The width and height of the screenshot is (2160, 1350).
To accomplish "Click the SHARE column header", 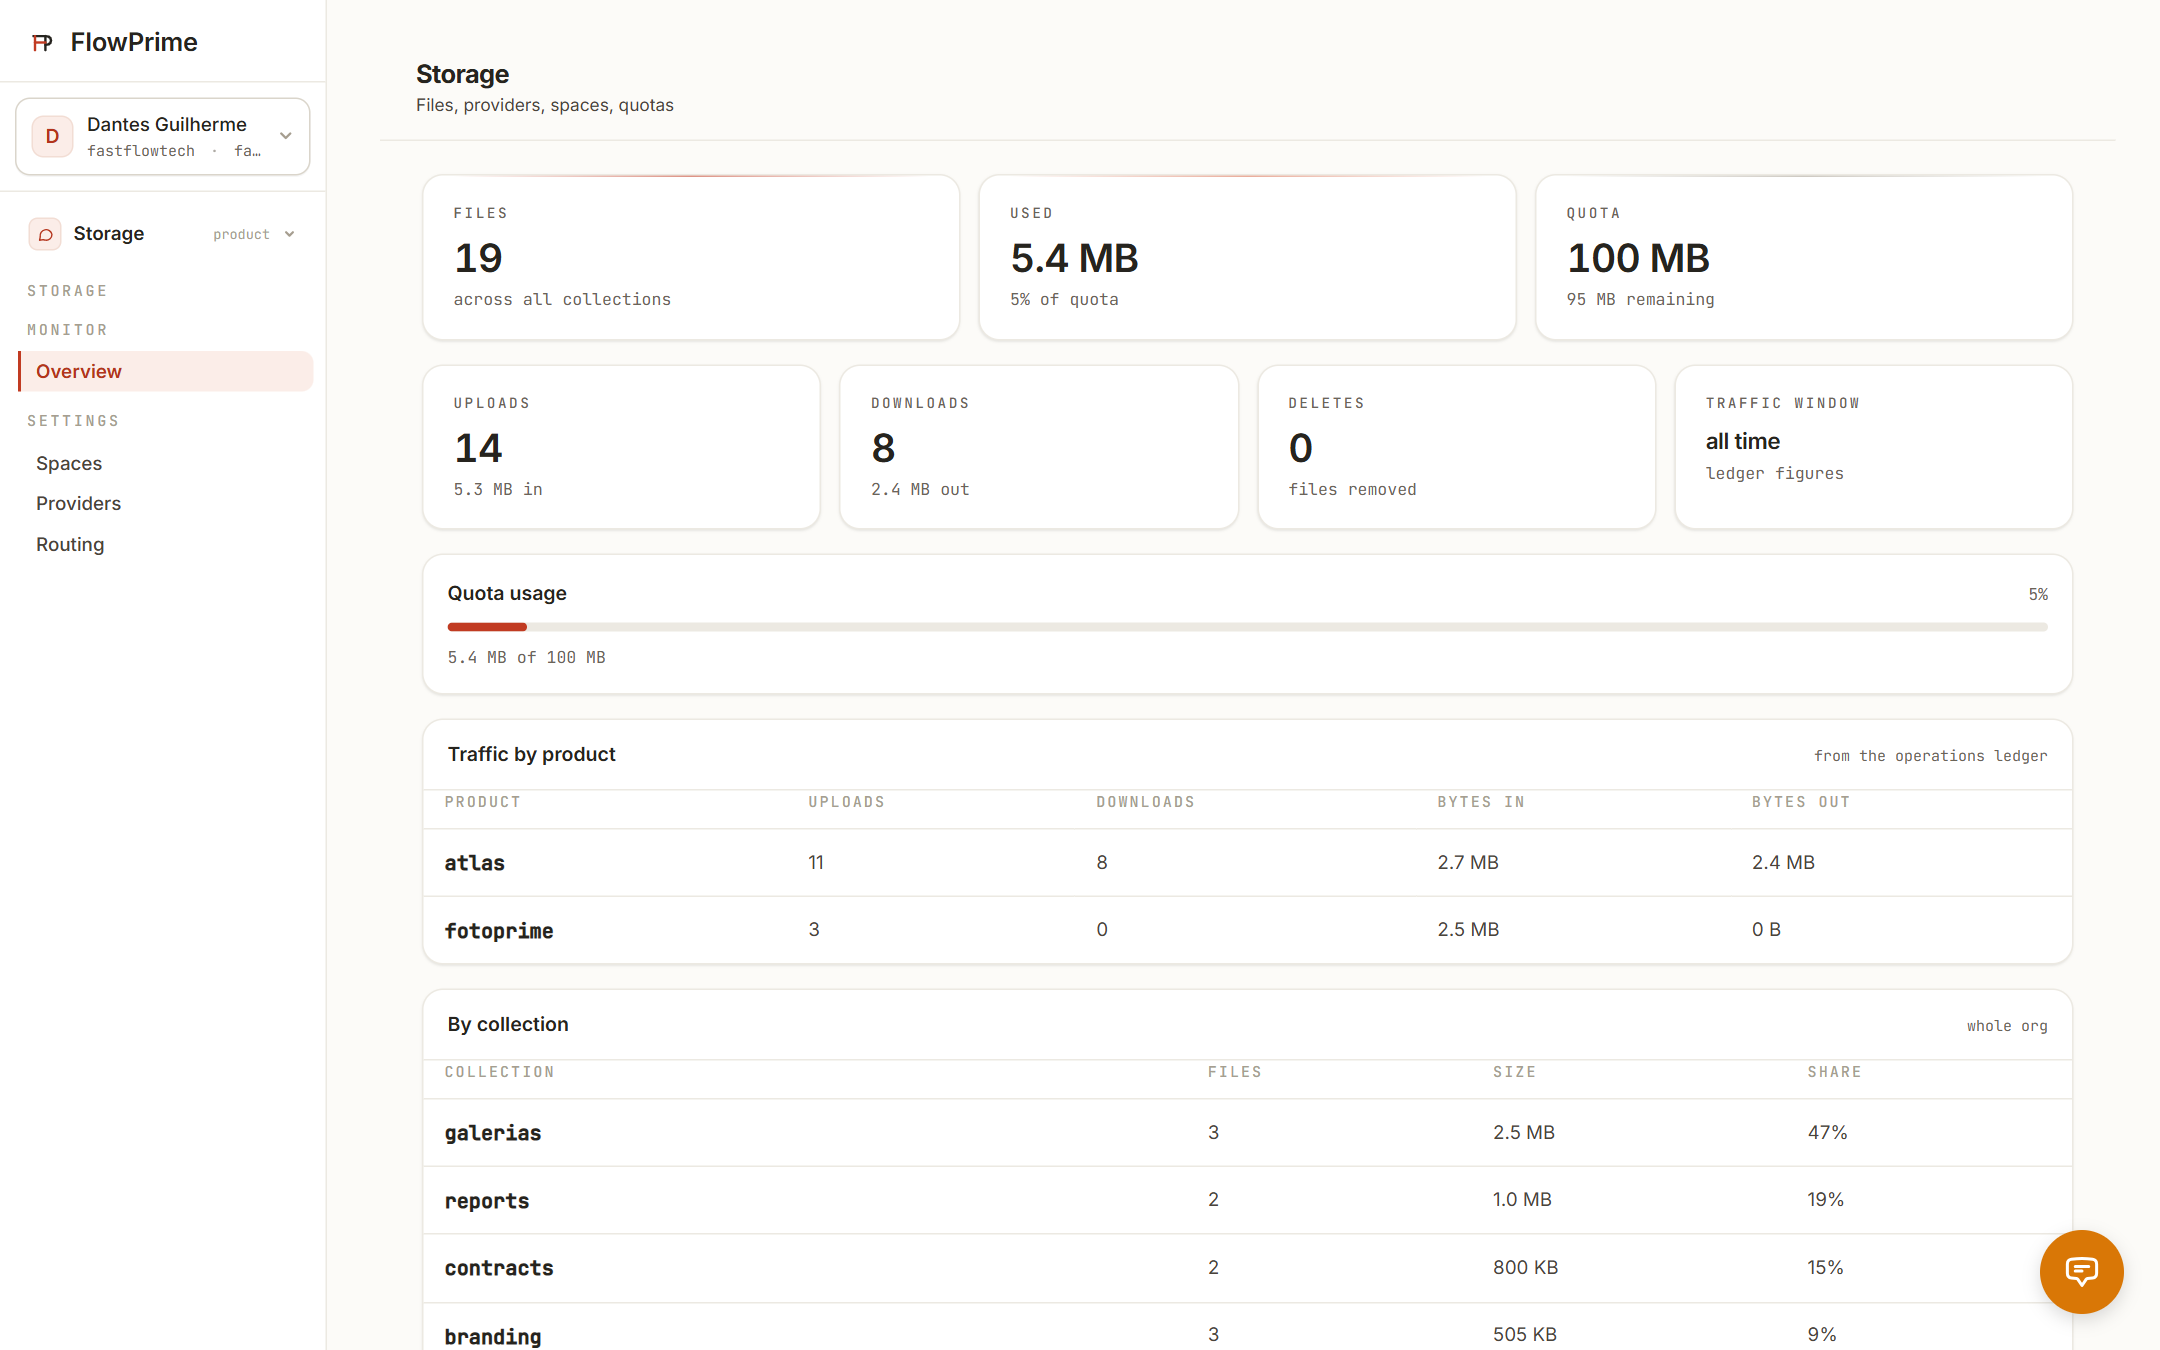I will (1834, 1072).
